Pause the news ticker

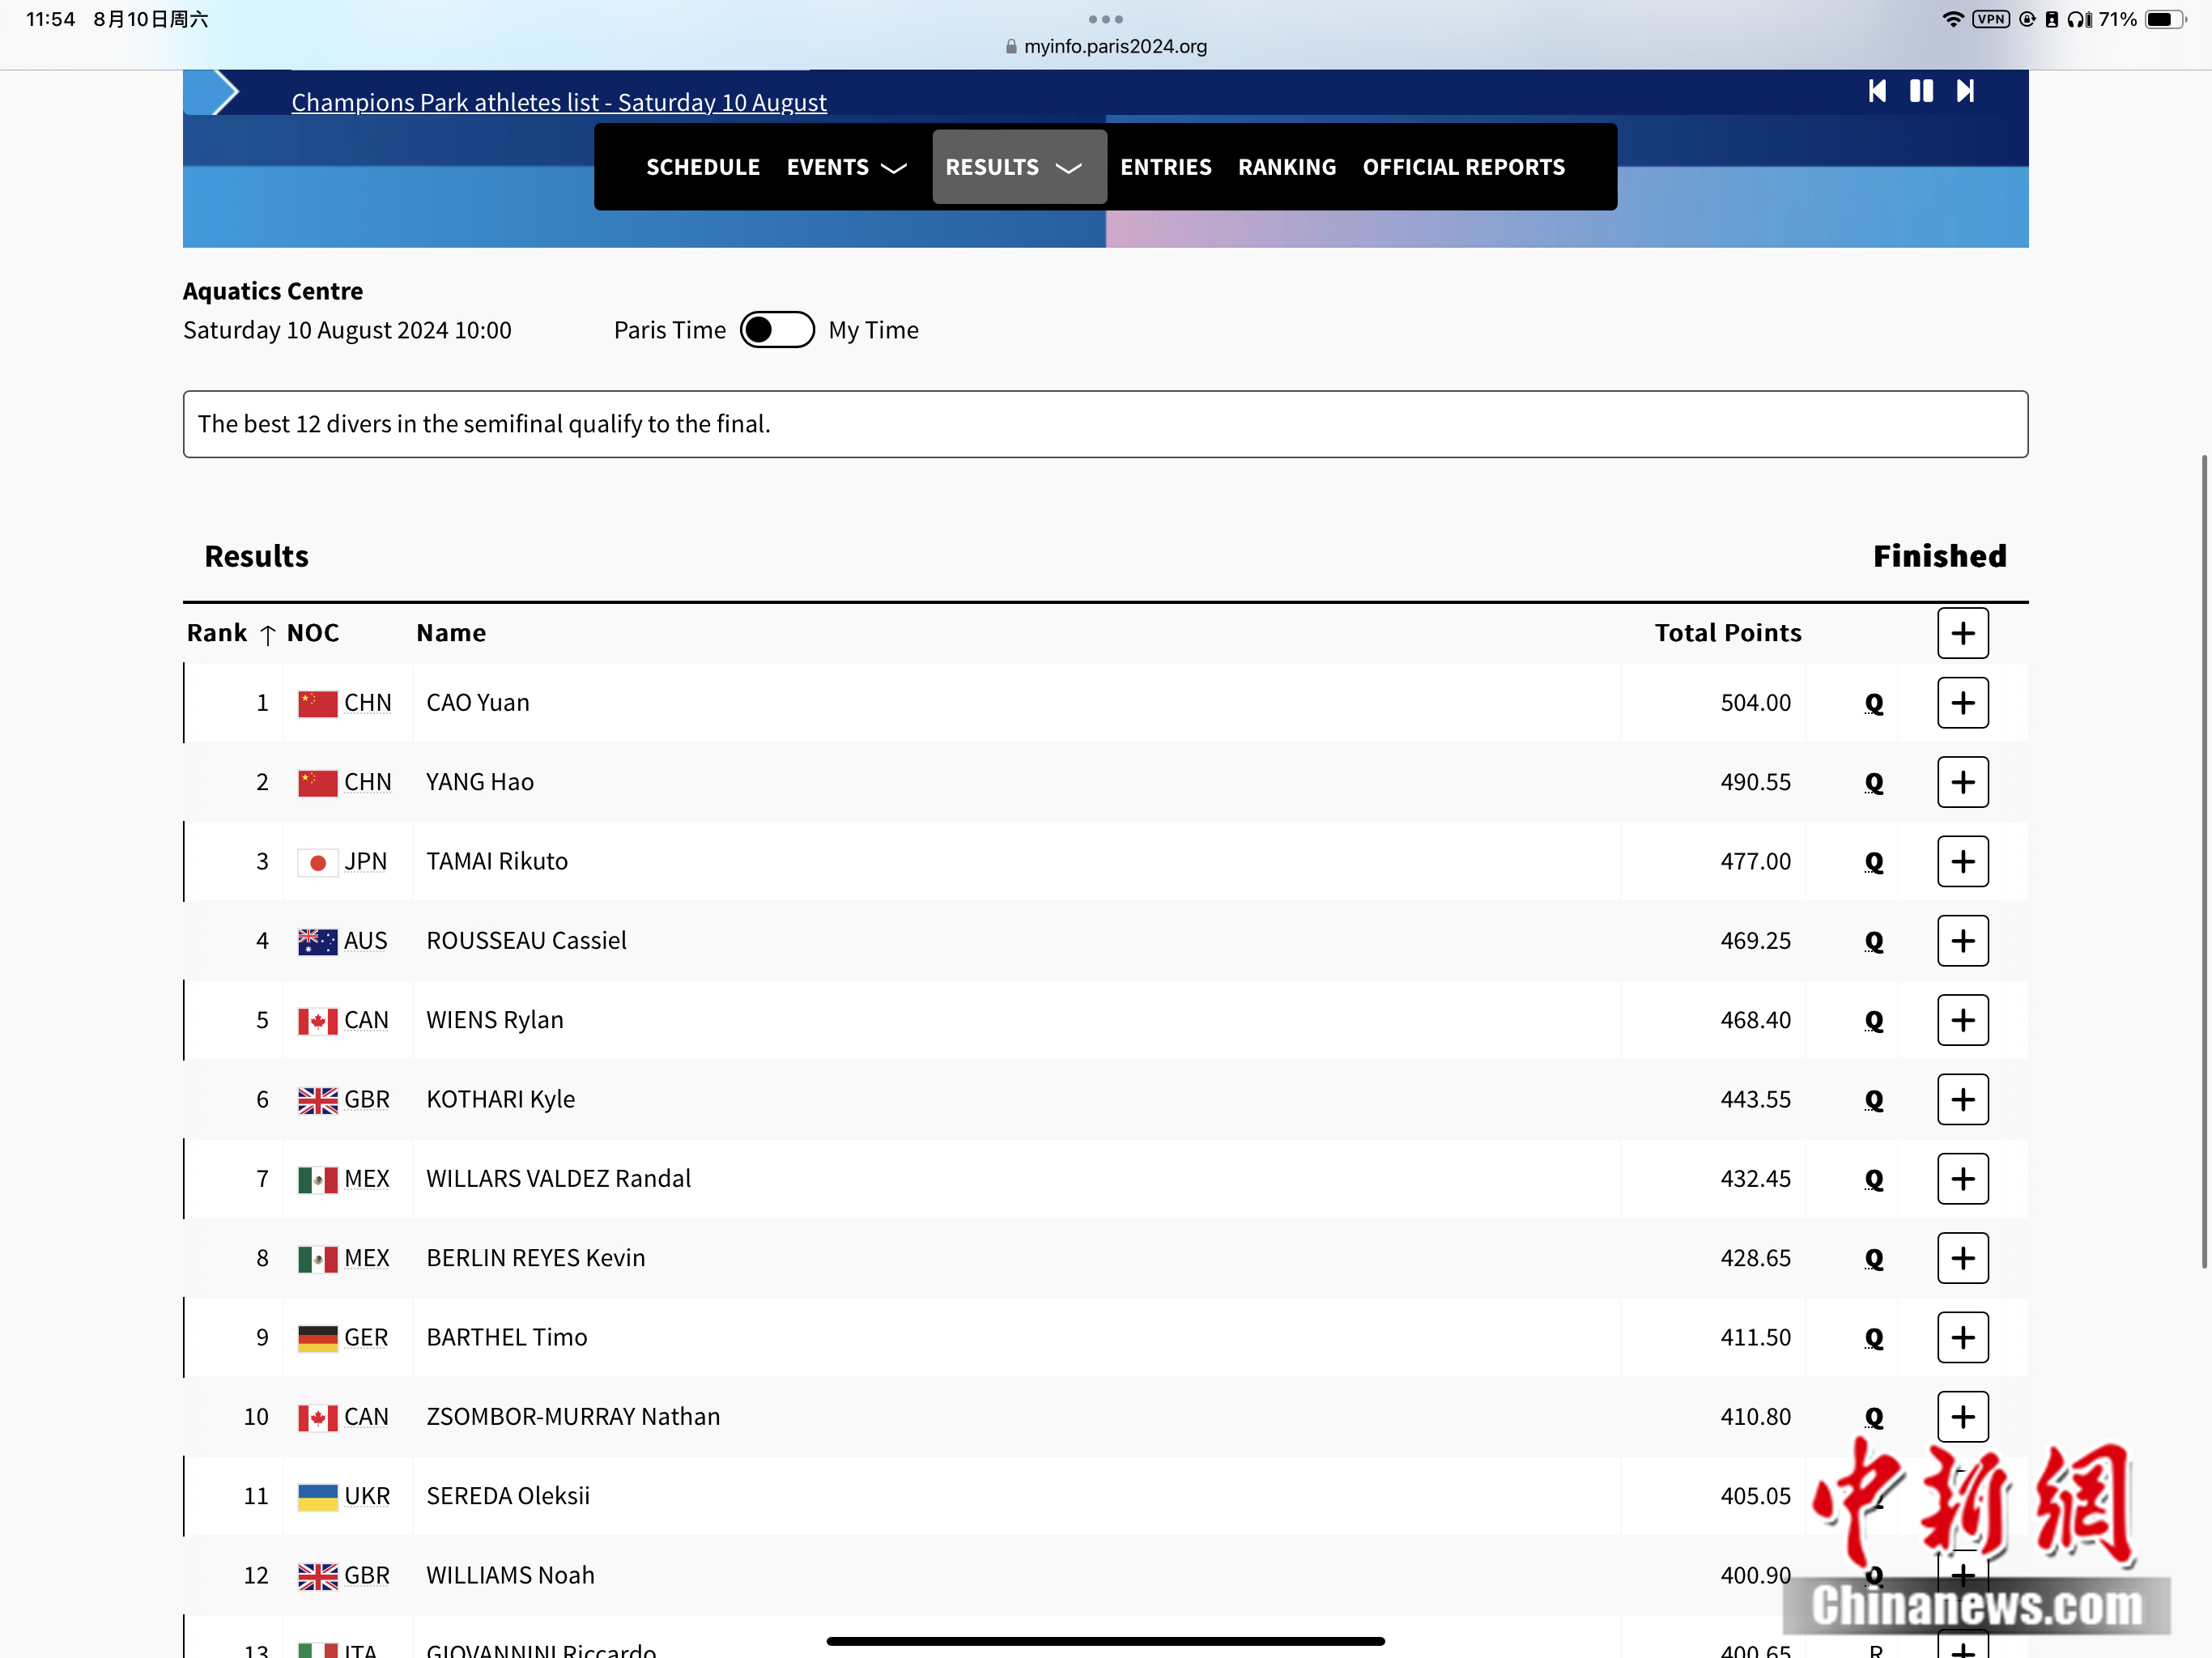coord(1921,91)
